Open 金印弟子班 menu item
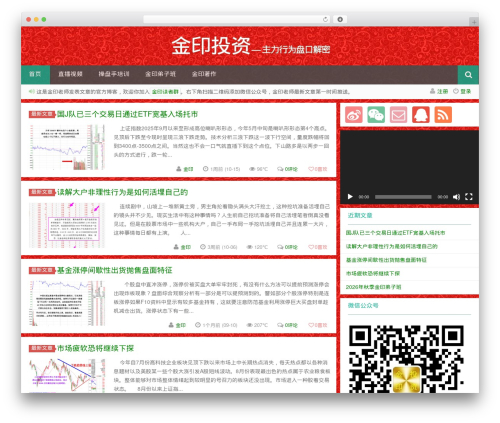The height and width of the screenshot is (423, 500). tap(160, 74)
